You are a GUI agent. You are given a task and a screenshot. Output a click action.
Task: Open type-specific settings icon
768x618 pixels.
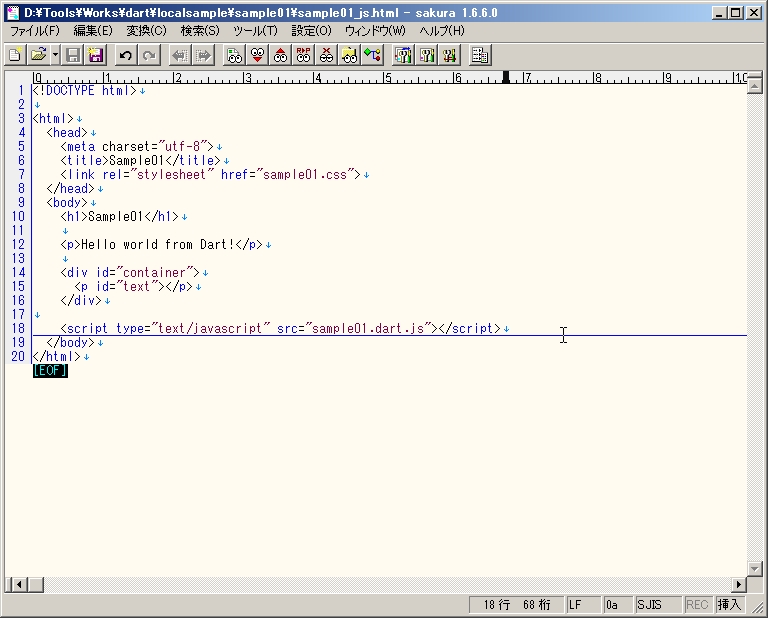[x=426, y=55]
